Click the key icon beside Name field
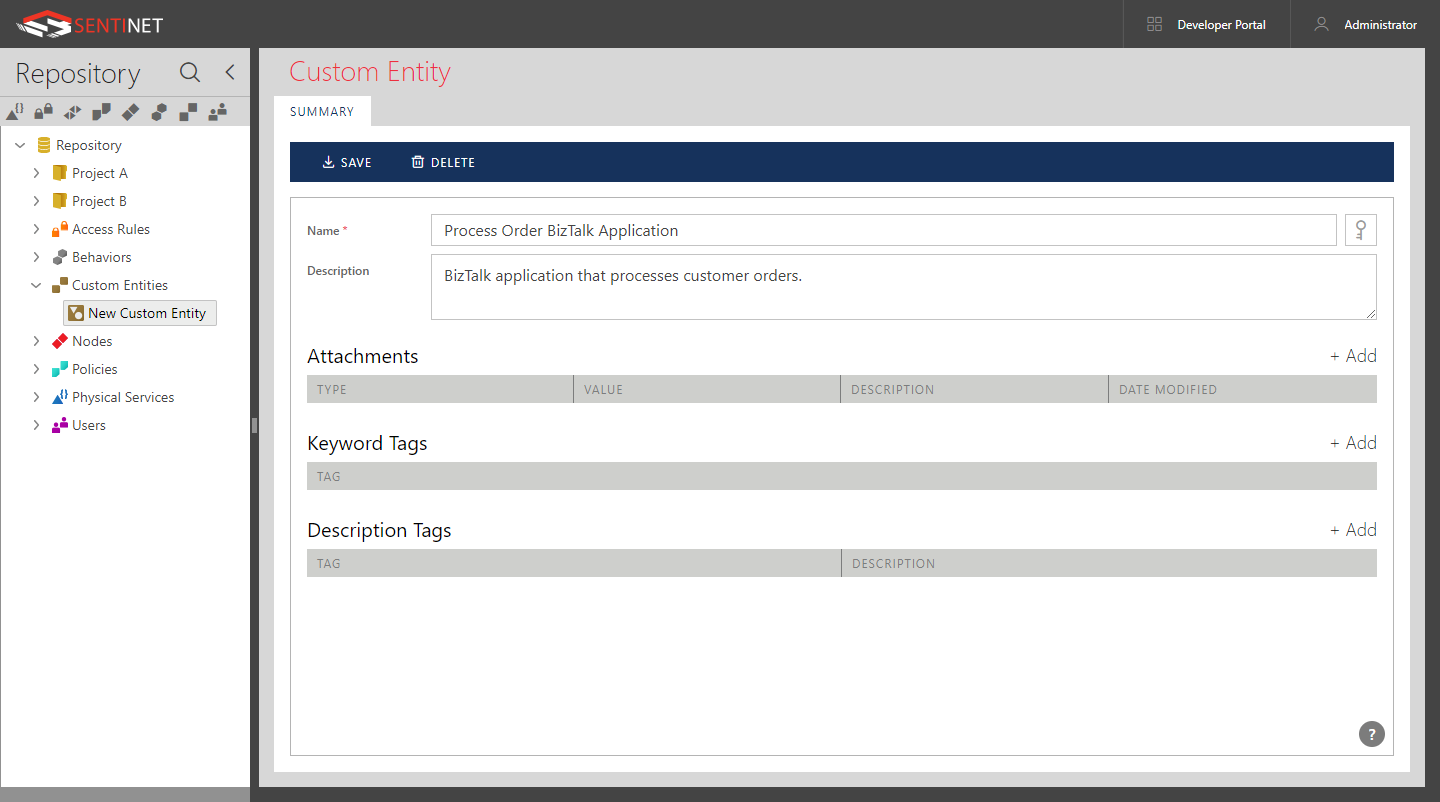This screenshot has width=1440, height=802. [1360, 230]
